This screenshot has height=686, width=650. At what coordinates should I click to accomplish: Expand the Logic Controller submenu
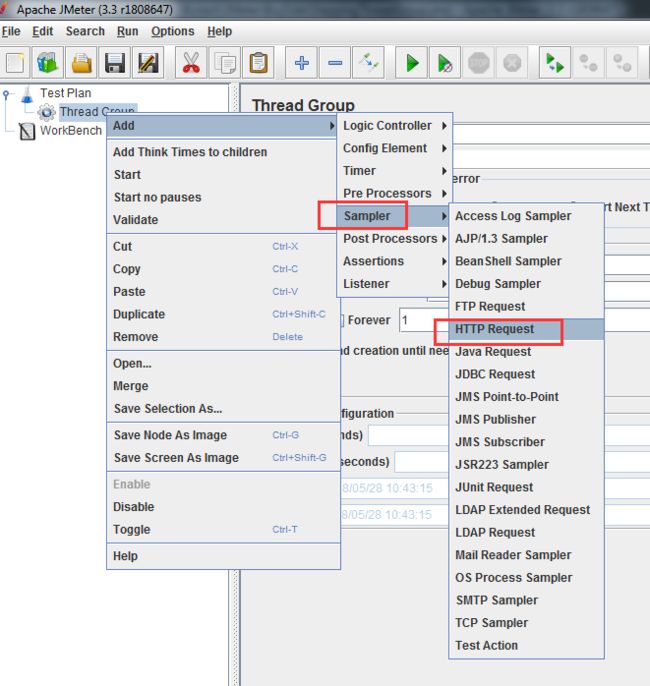click(395, 126)
